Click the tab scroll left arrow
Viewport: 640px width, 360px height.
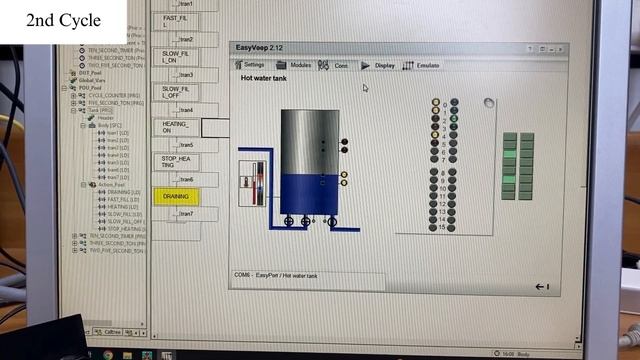click(137, 333)
